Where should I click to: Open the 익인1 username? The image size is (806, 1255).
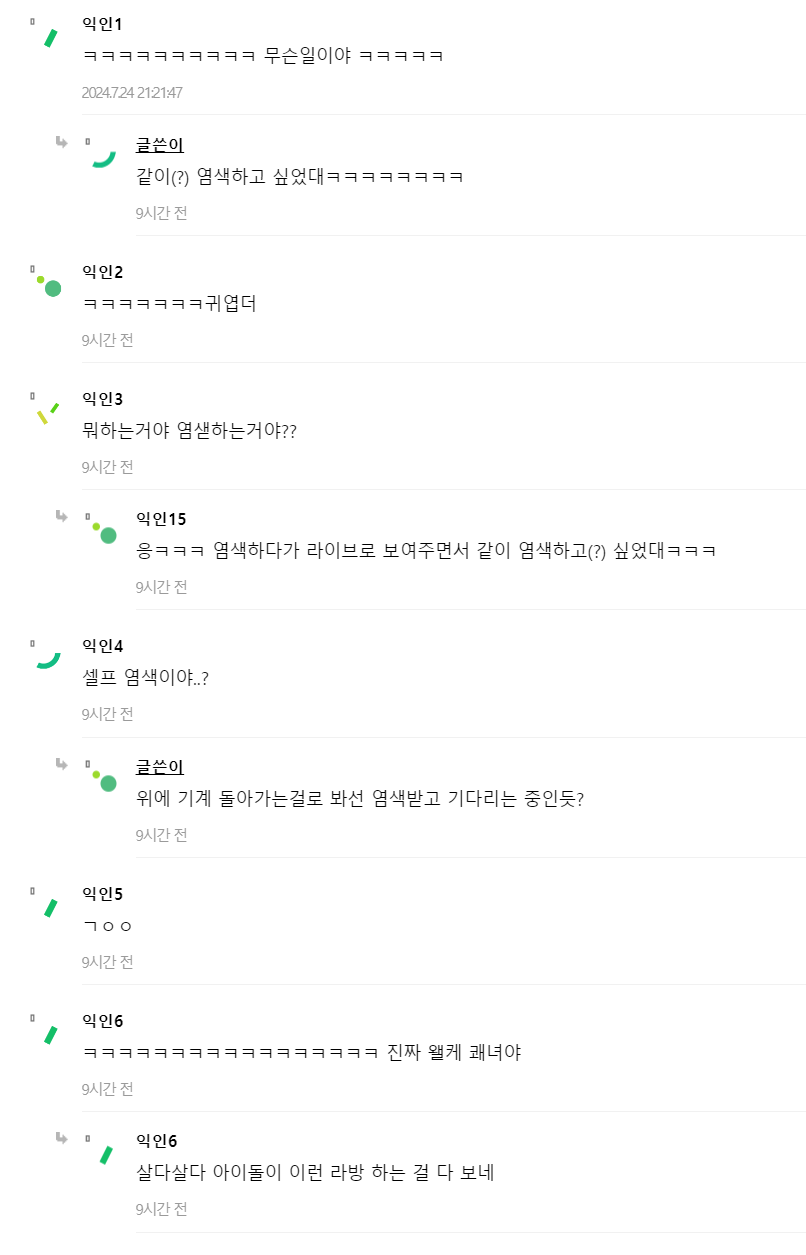tap(102, 24)
